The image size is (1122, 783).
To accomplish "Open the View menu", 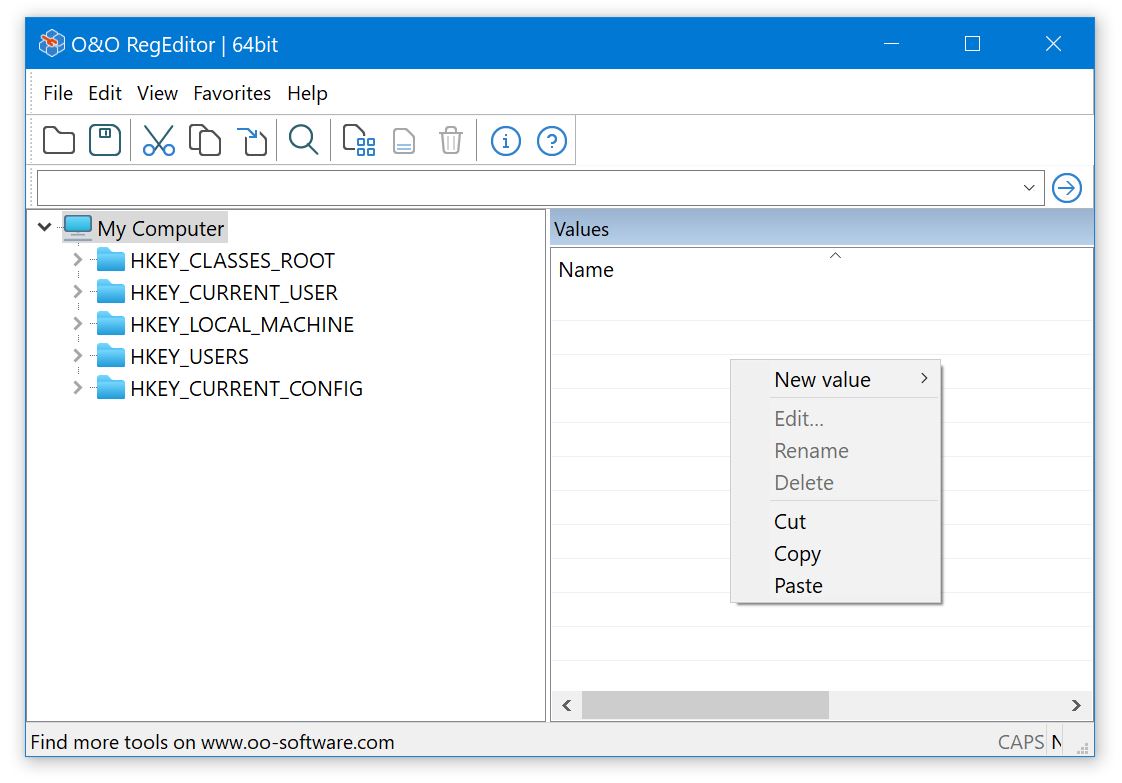I will 157,93.
